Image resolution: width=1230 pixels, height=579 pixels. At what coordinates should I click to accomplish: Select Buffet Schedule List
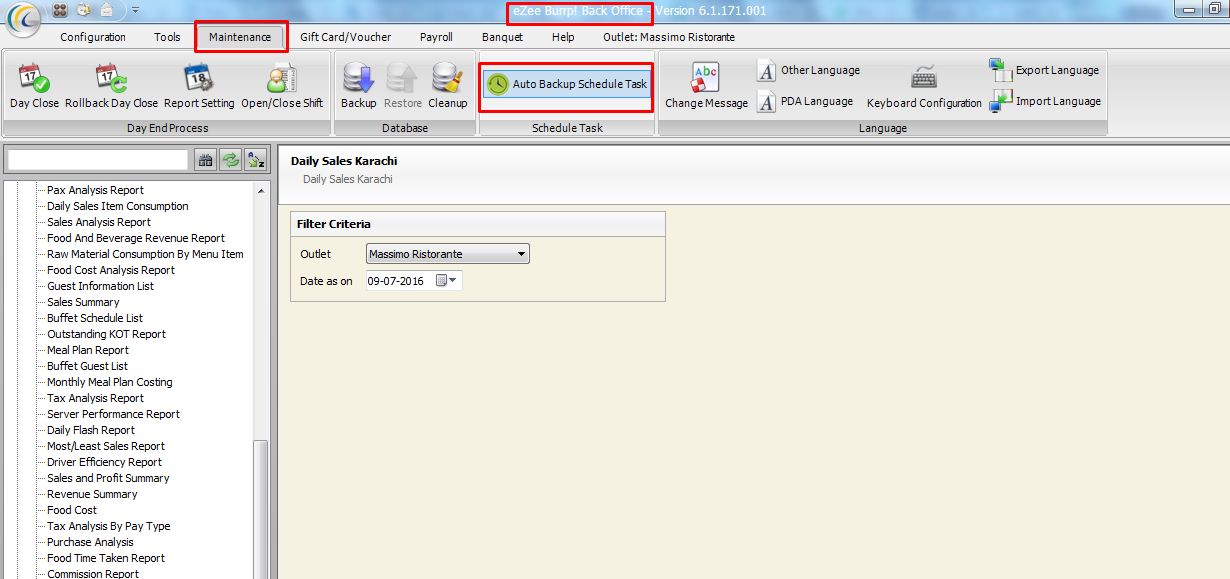(x=95, y=318)
